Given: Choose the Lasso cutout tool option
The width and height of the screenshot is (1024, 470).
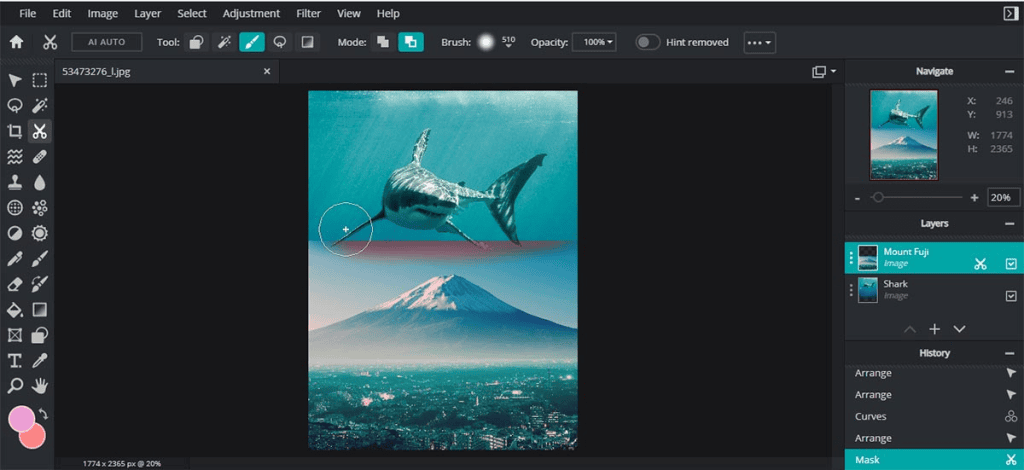Looking at the screenshot, I should click(279, 42).
